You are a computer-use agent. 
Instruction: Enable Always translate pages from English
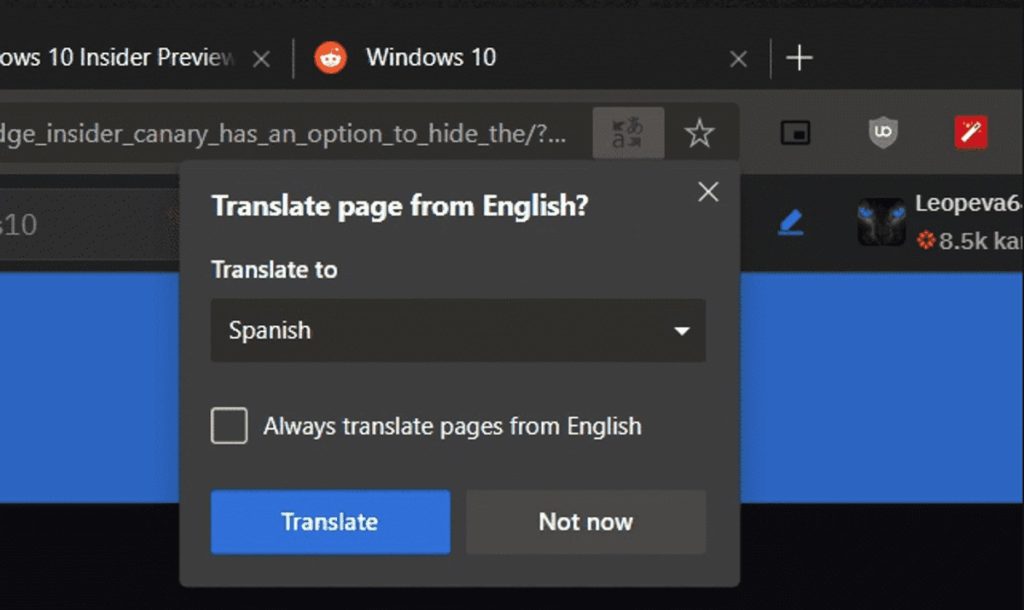(x=229, y=427)
